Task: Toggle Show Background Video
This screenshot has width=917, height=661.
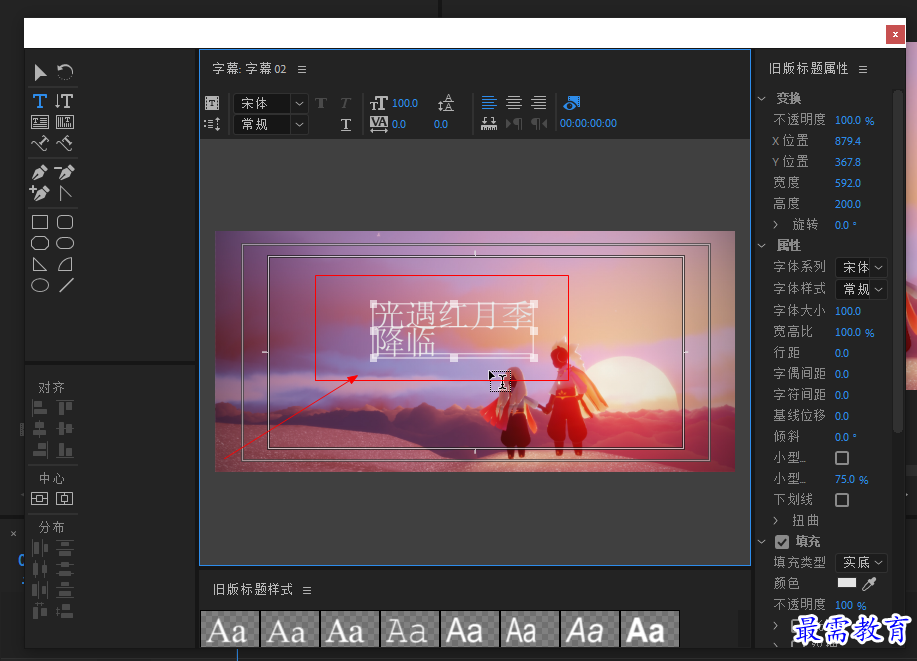Action: 571,103
